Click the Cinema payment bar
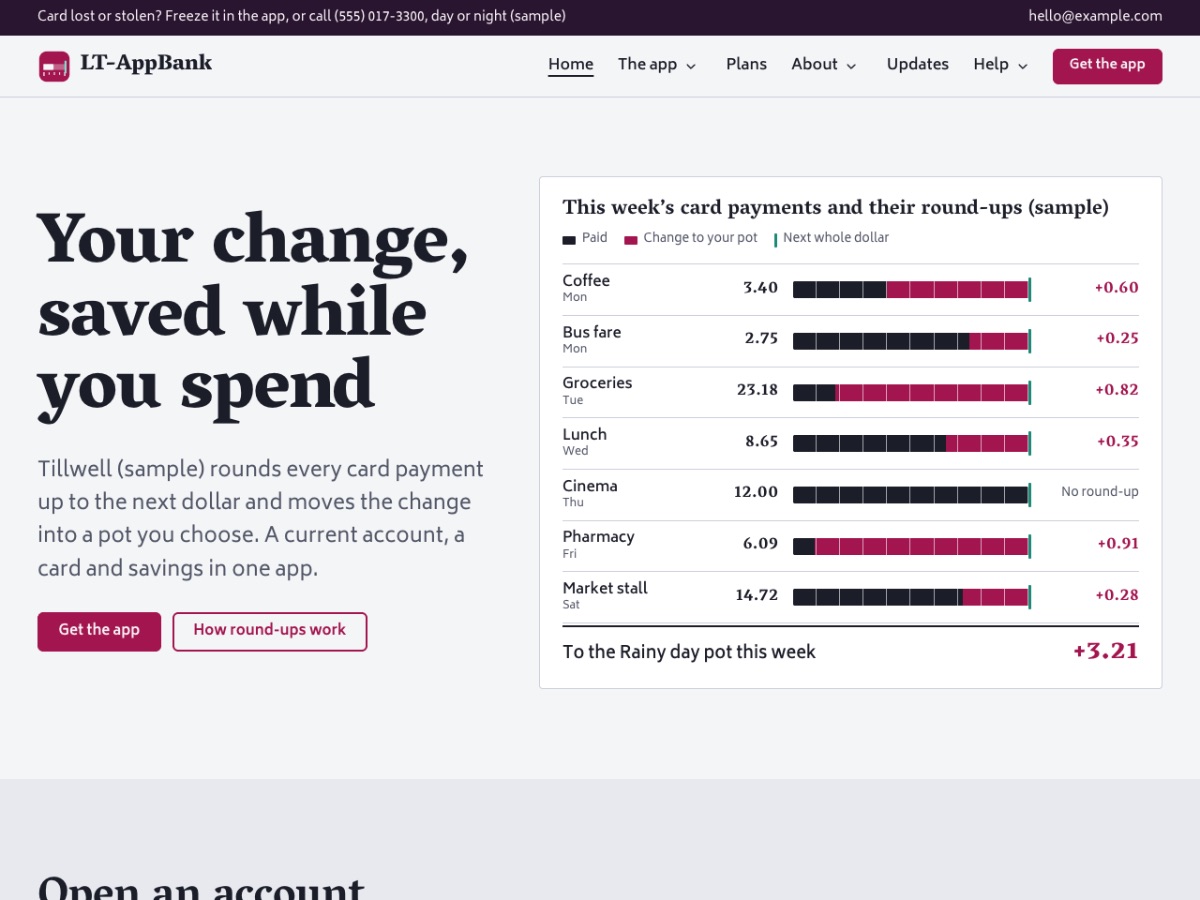 pyautogui.click(x=911, y=494)
